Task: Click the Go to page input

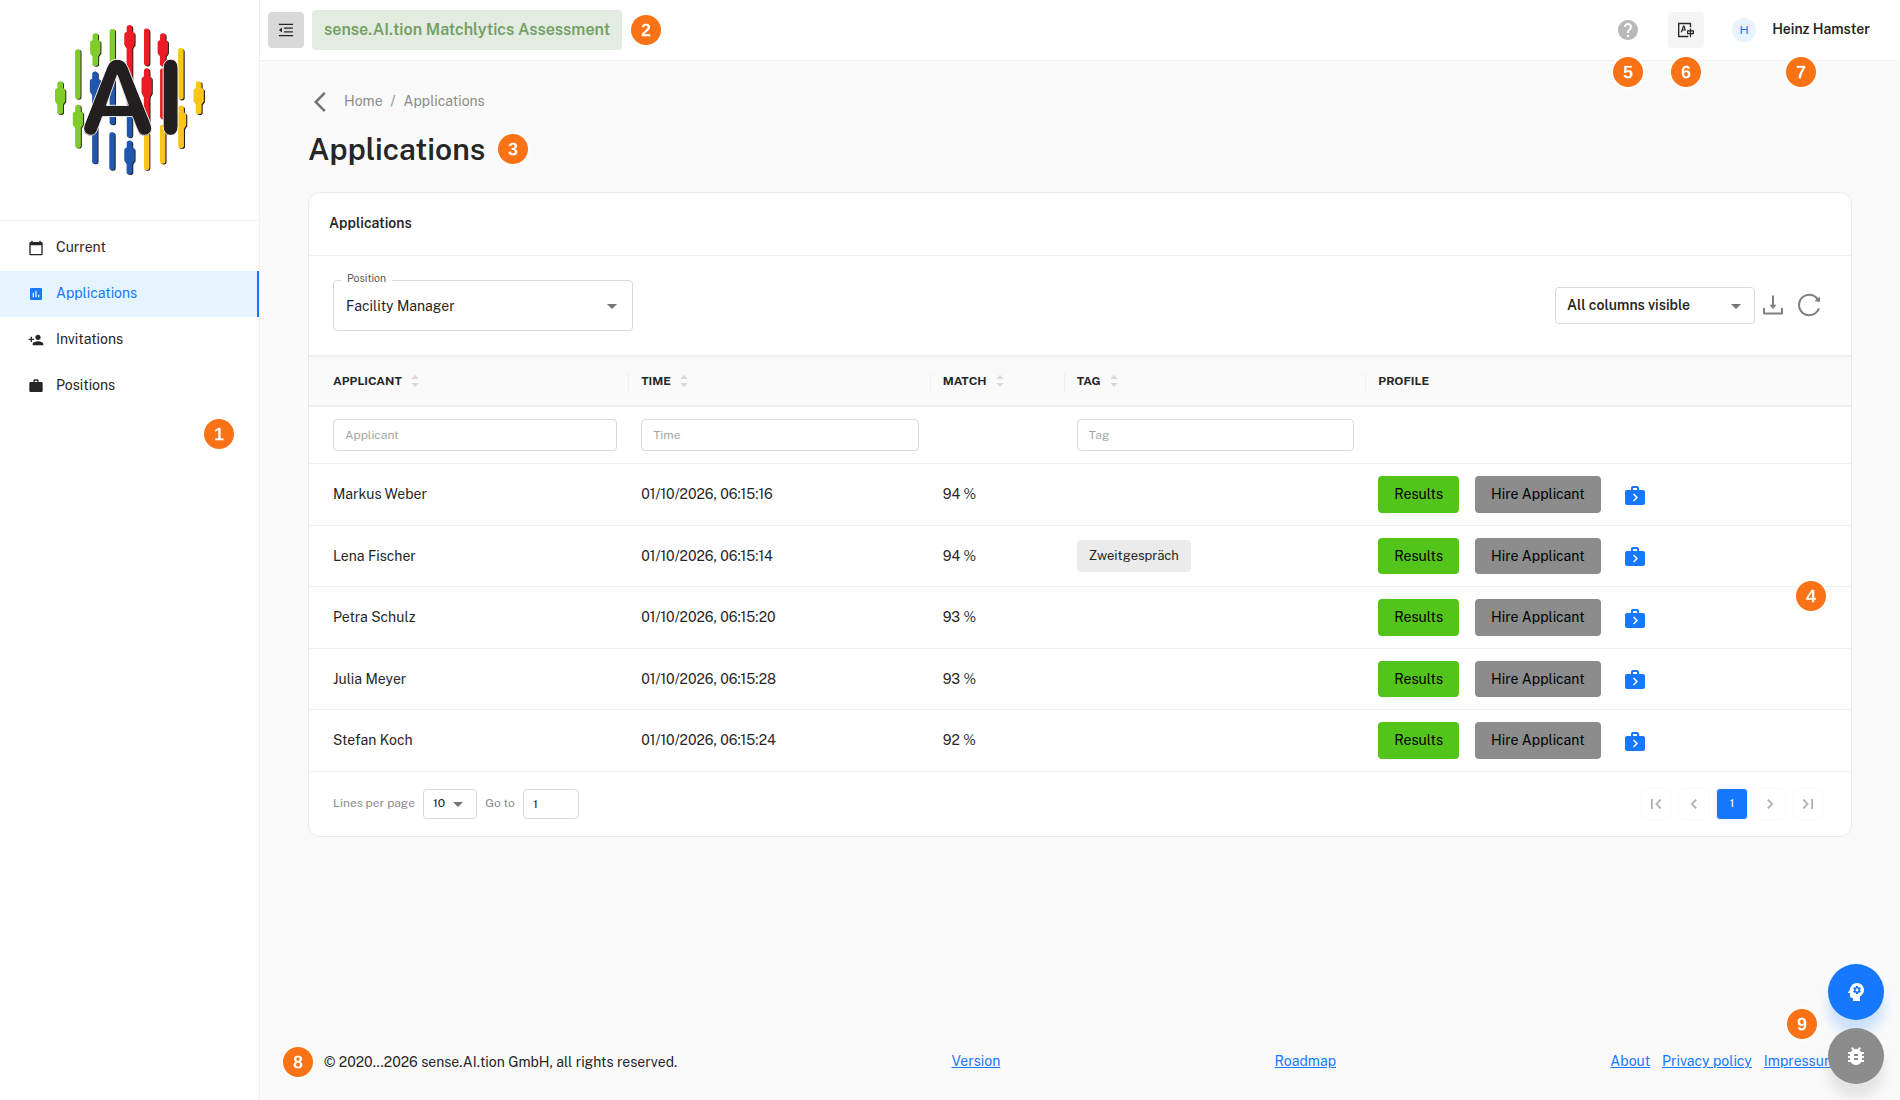Action: click(x=551, y=804)
